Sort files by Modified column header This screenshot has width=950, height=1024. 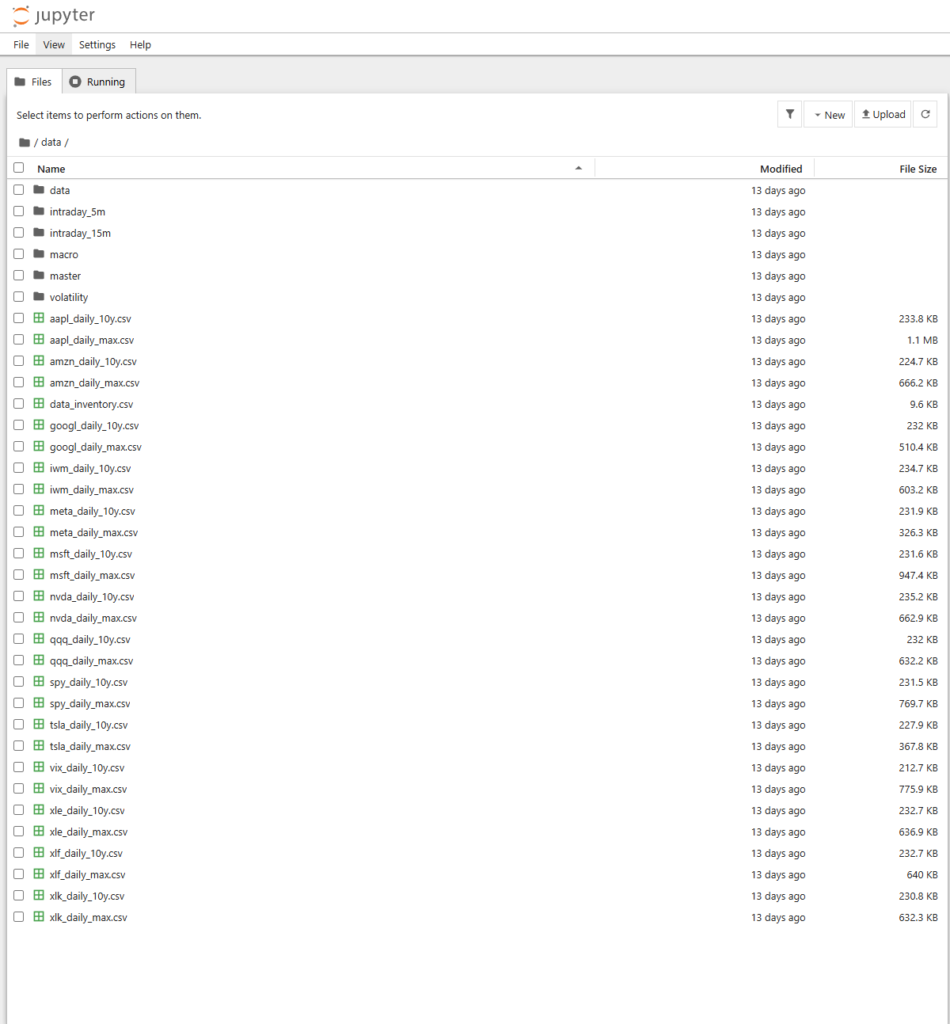pyautogui.click(x=781, y=168)
